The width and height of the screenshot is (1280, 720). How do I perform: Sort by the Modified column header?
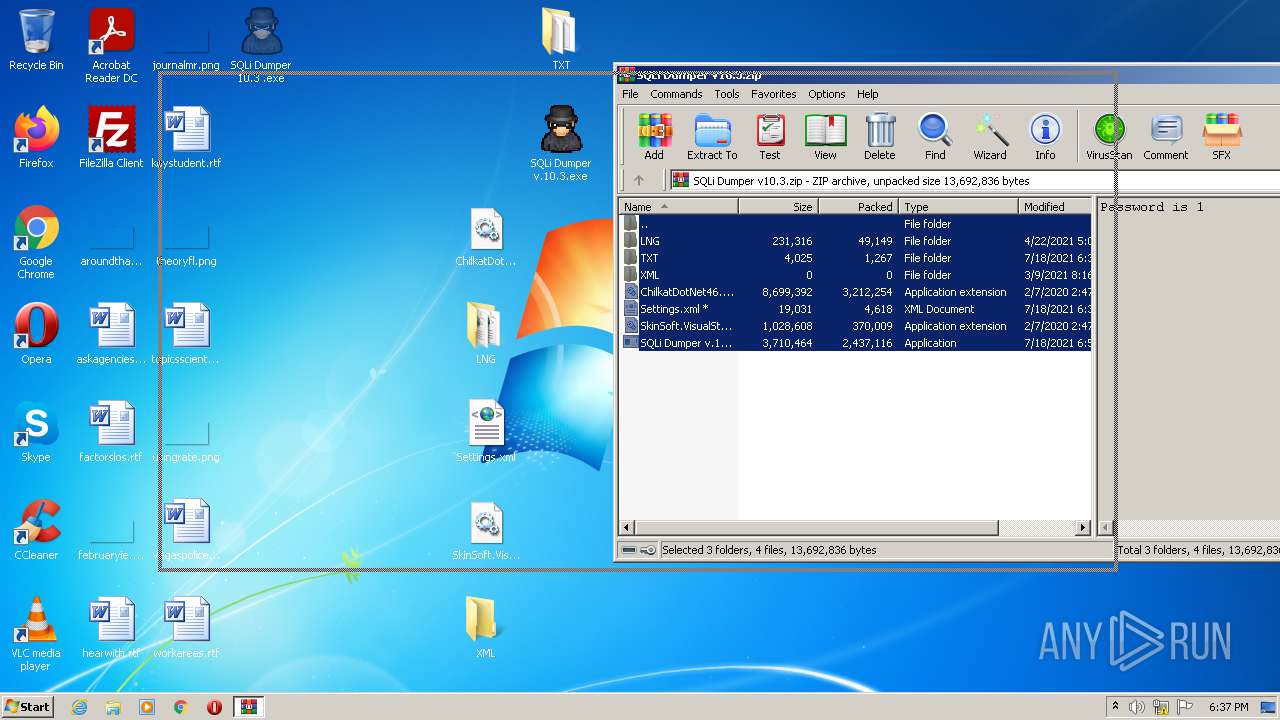pyautogui.click(x=1055, y=207)
